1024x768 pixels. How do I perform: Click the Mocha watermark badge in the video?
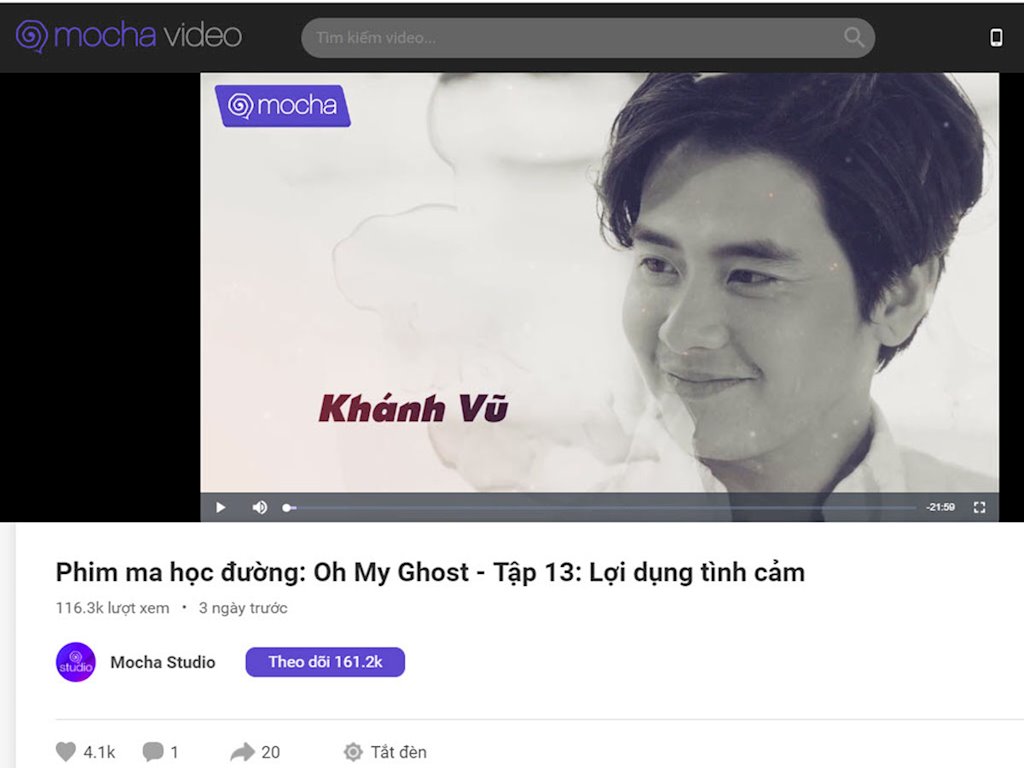click(x=282, y=105)
